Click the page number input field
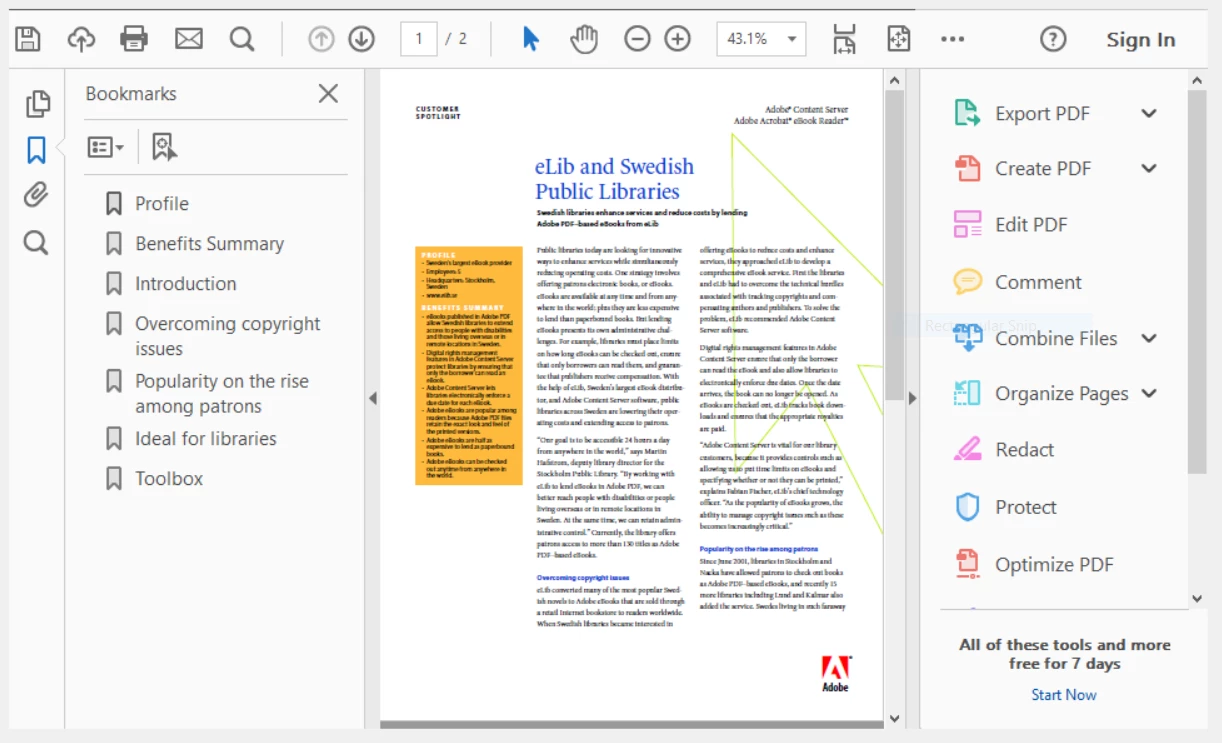 coord(419,39)
